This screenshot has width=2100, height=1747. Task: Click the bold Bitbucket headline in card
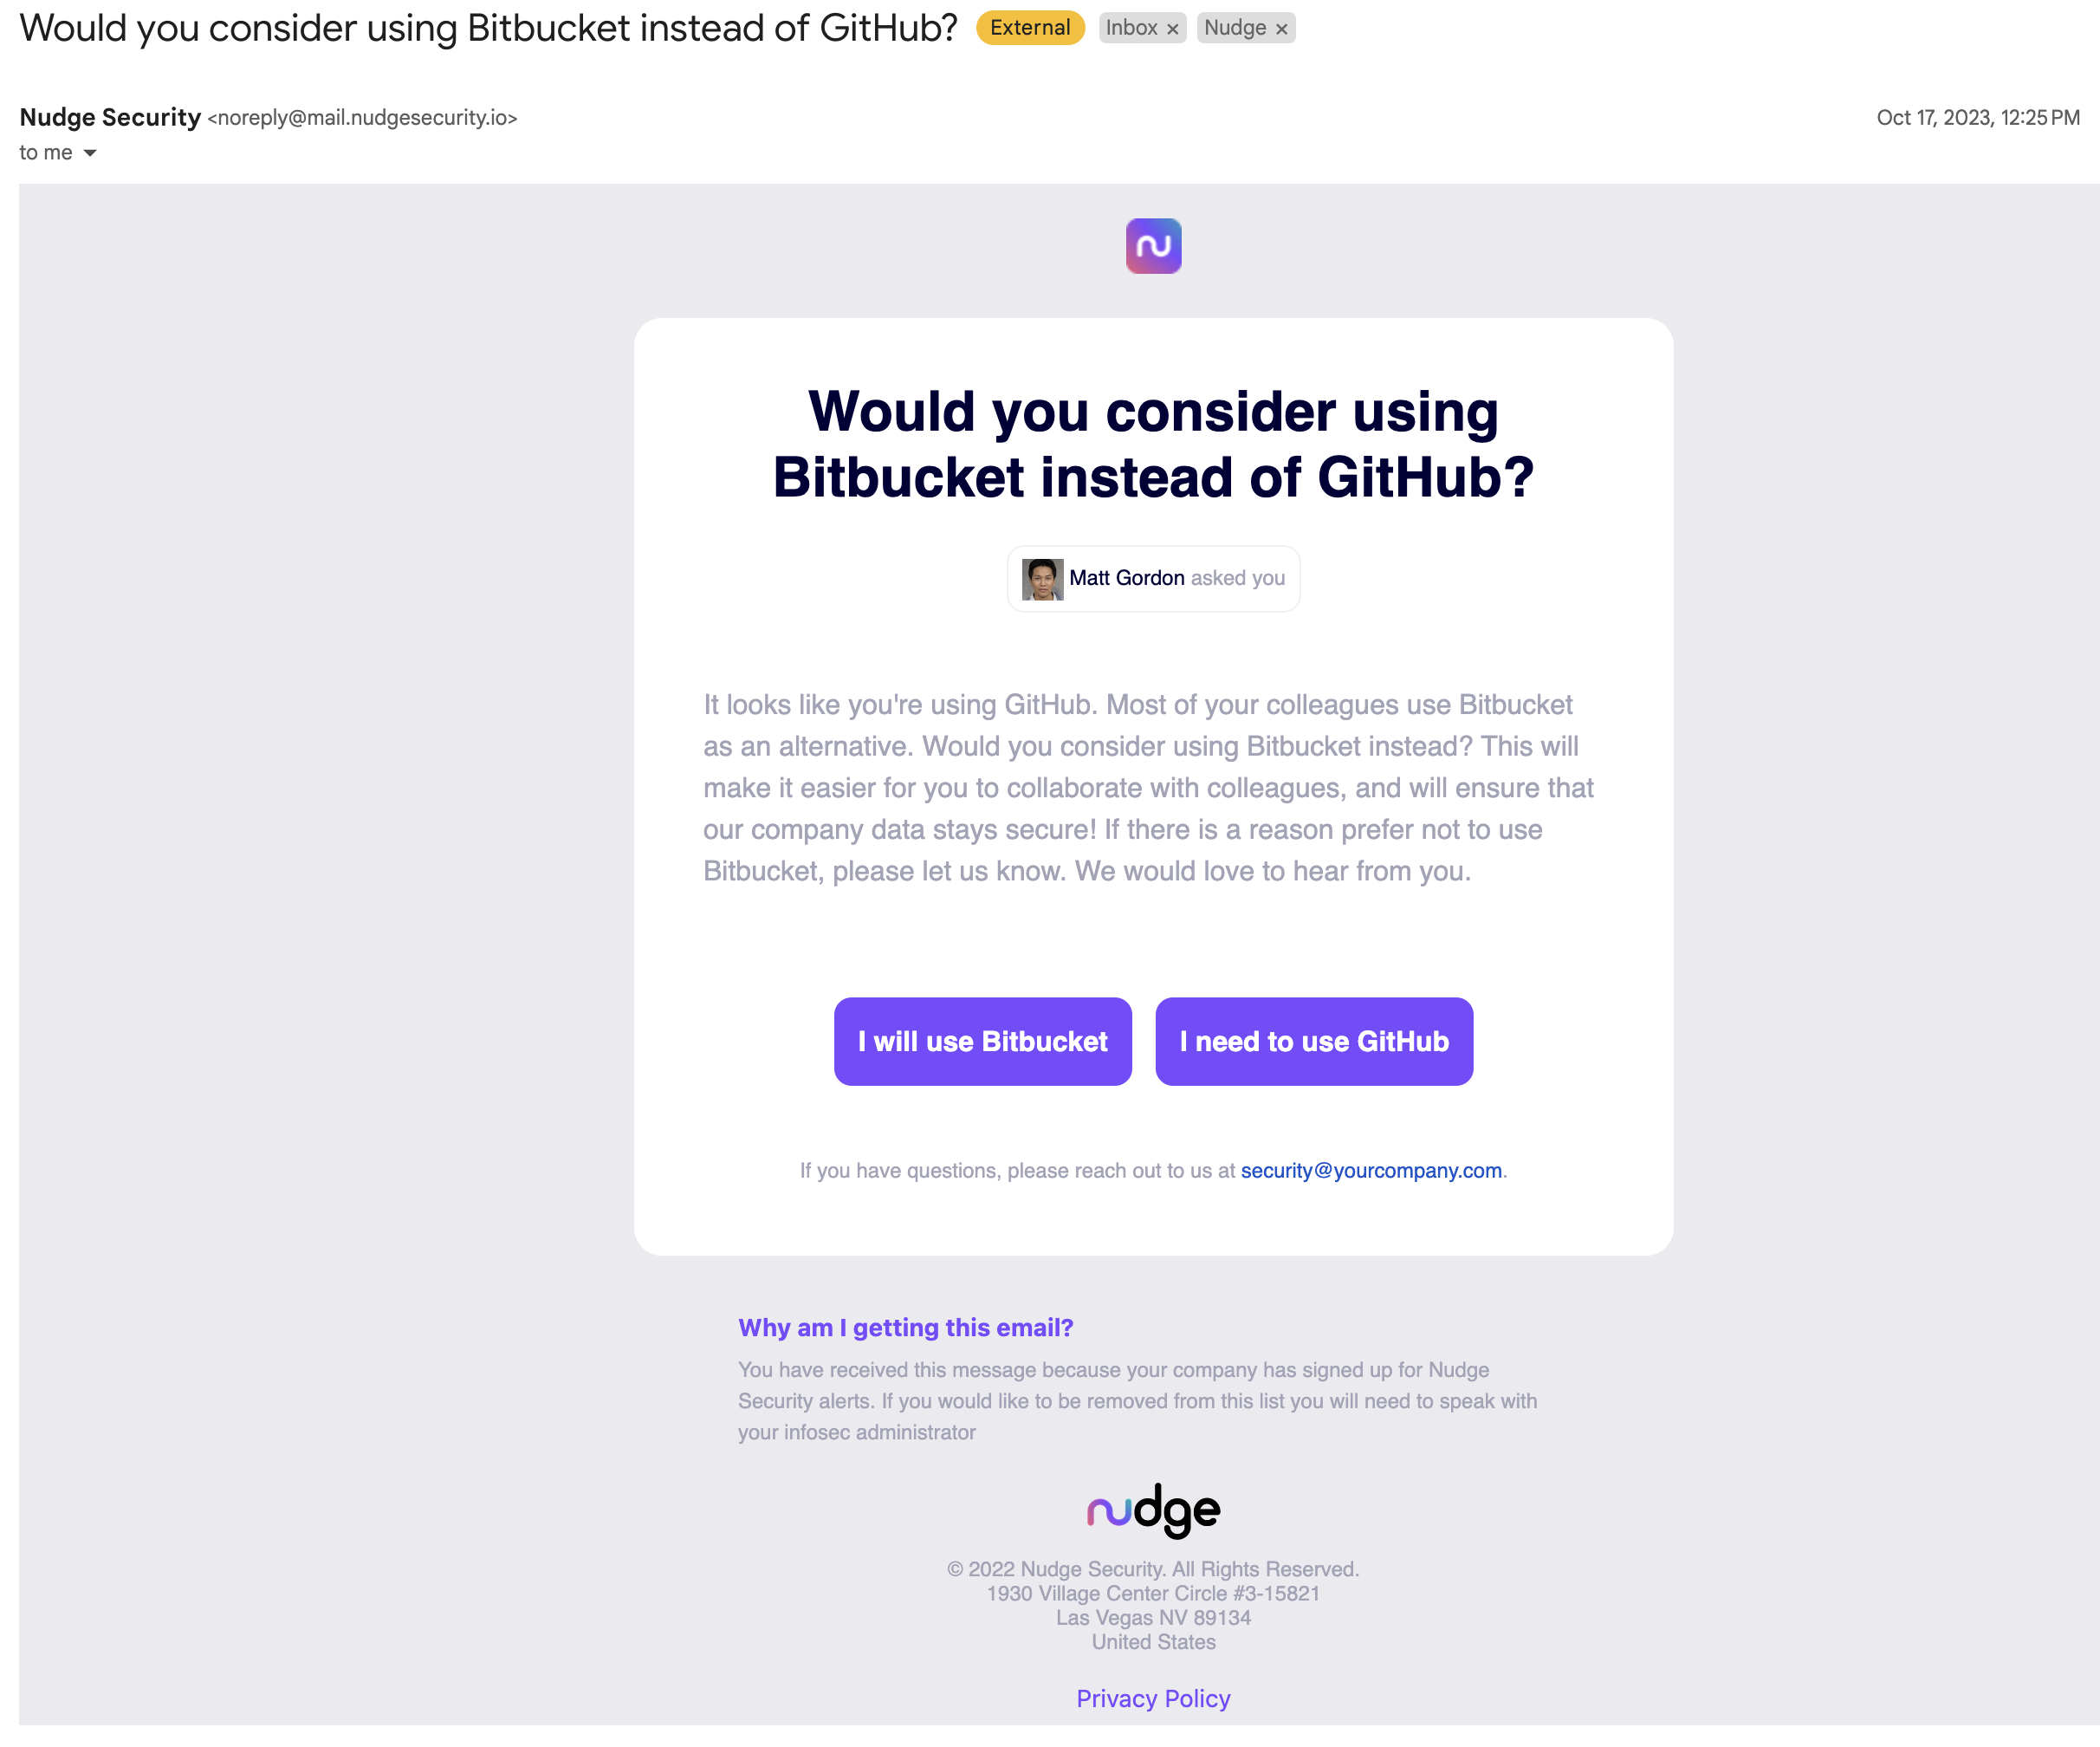click(1153, 444)
